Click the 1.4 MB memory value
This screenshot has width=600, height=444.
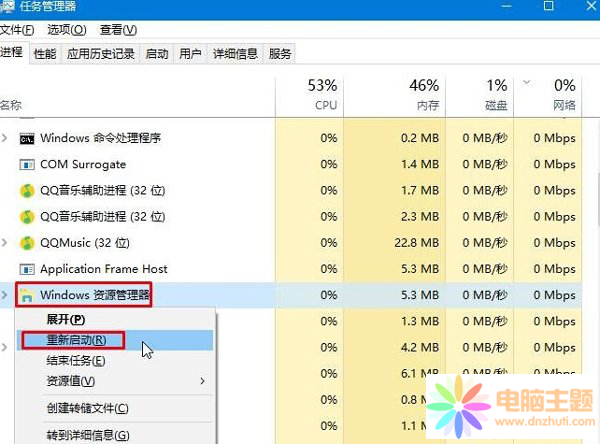(420, 165)
